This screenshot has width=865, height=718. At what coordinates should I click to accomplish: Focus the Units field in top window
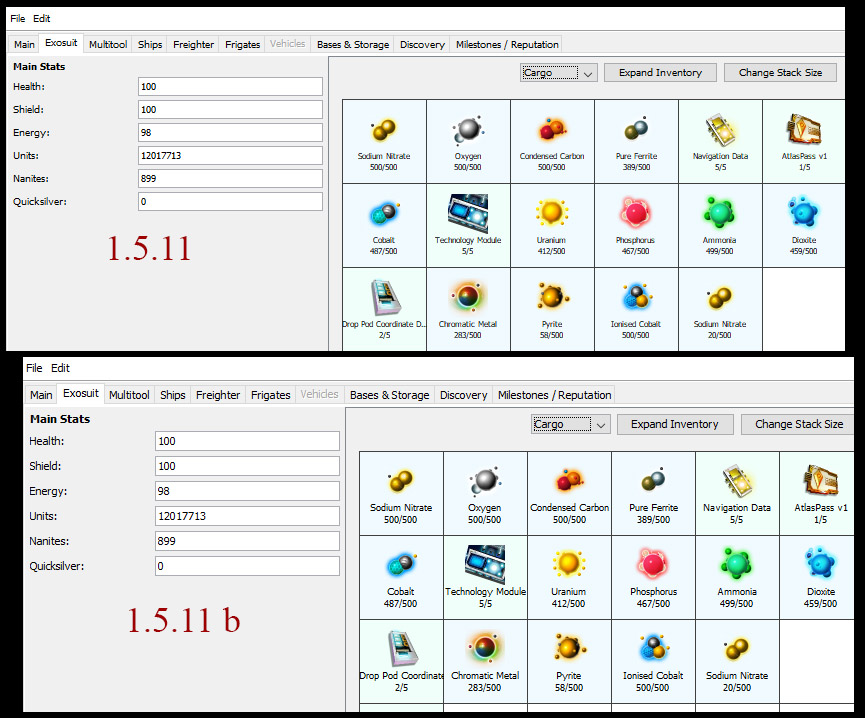pos(231,156)
